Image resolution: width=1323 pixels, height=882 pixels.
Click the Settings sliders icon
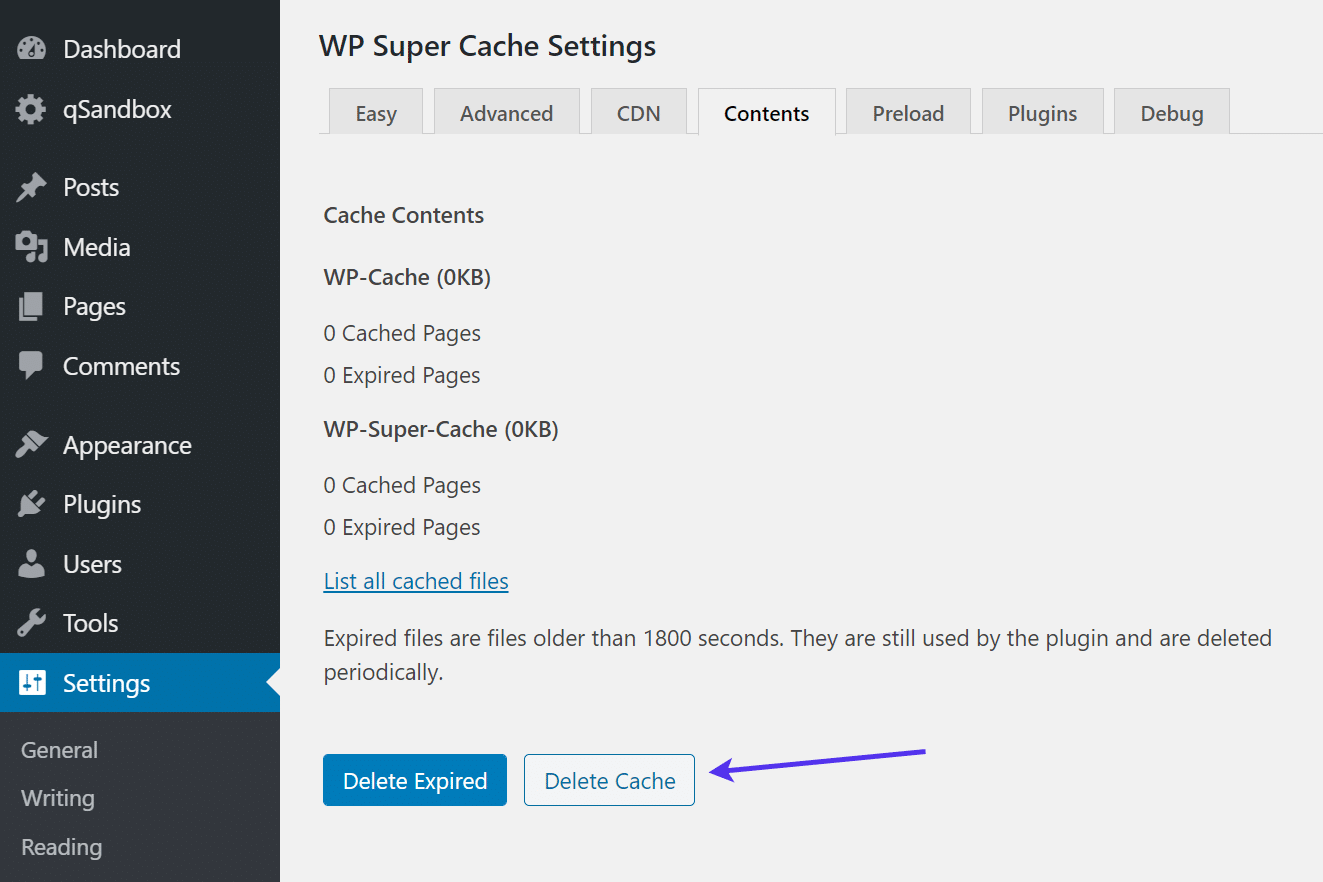[31, 682]
